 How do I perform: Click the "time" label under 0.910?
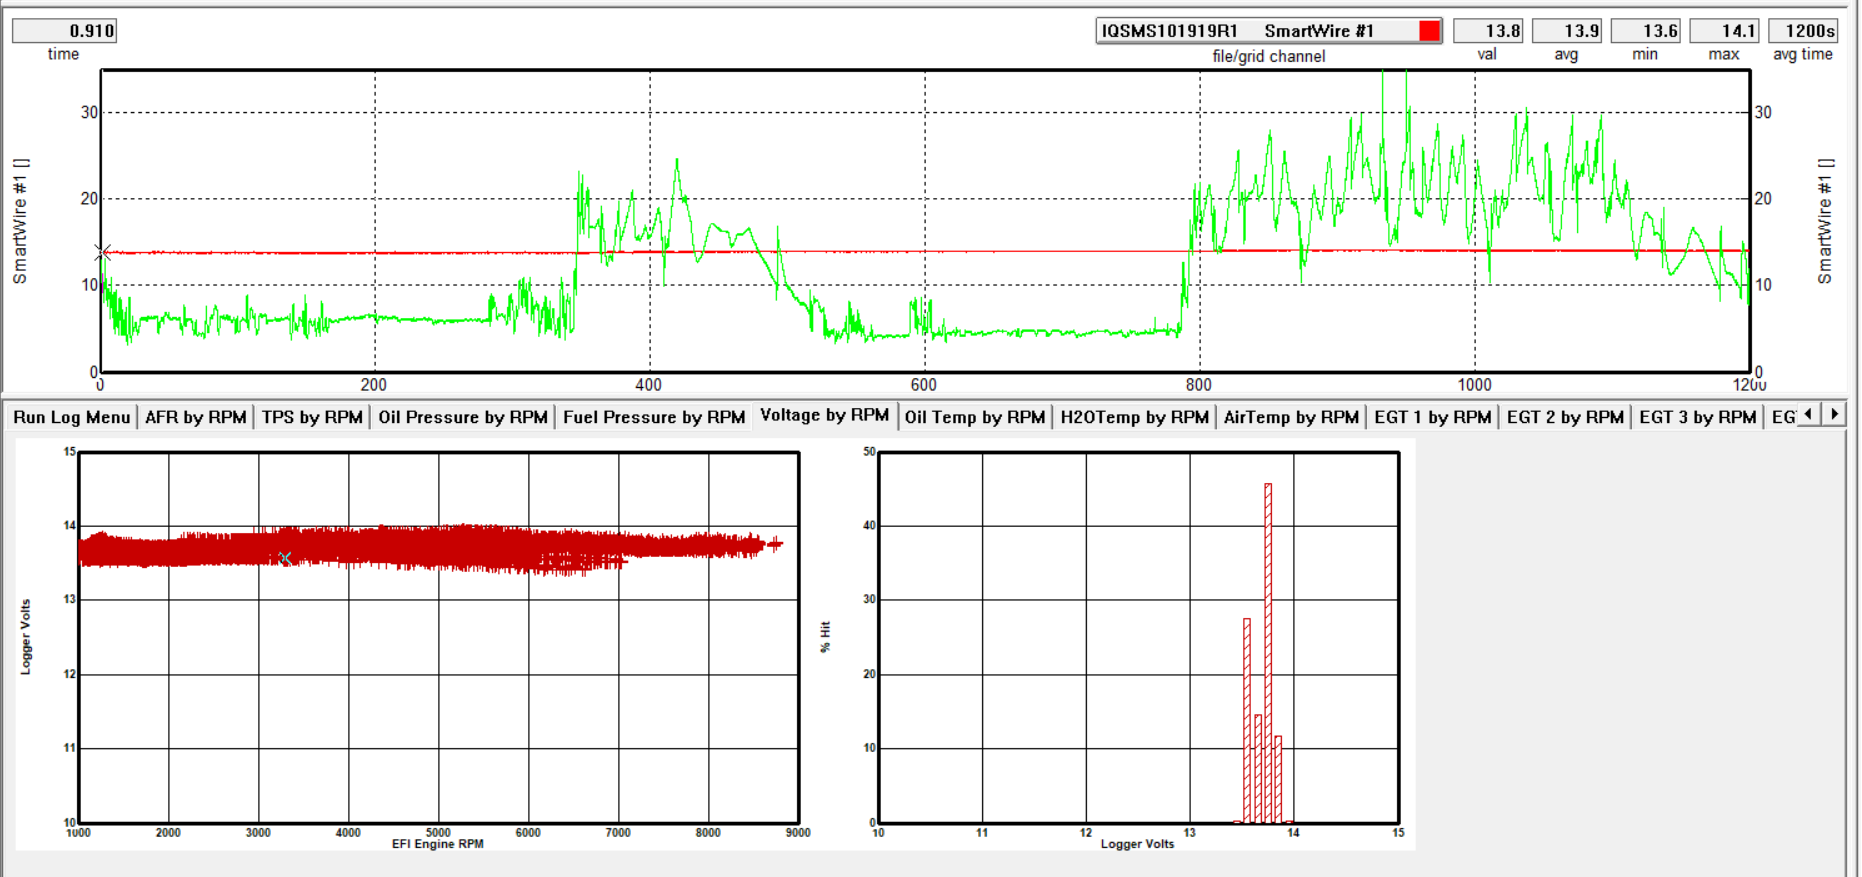pyautogui.click(x=63, y=54)
